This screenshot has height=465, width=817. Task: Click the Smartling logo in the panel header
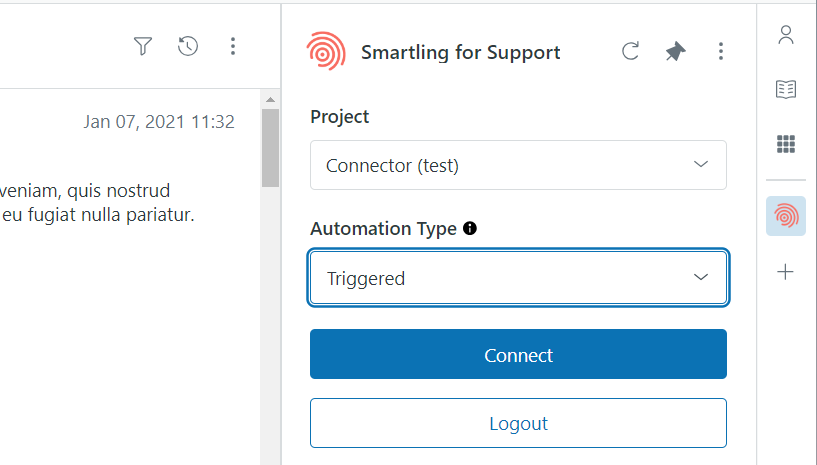[x=327, y=52]
